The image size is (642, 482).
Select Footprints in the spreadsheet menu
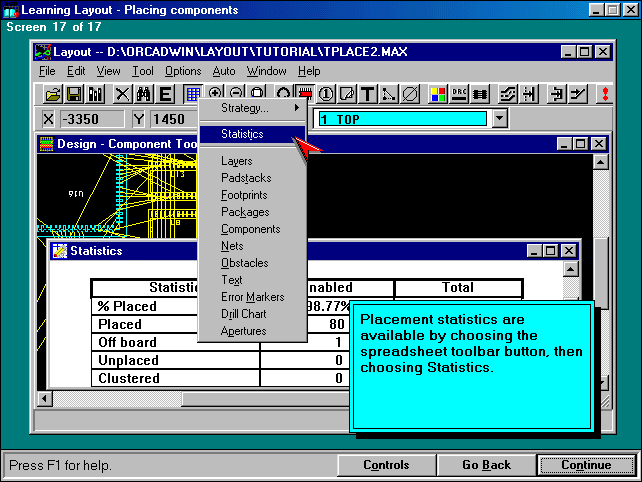click(244, 195)
